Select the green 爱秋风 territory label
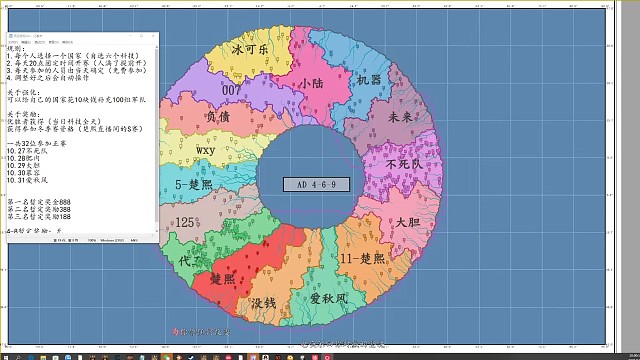The image size is (640, 360). click(x=329, y=298)
